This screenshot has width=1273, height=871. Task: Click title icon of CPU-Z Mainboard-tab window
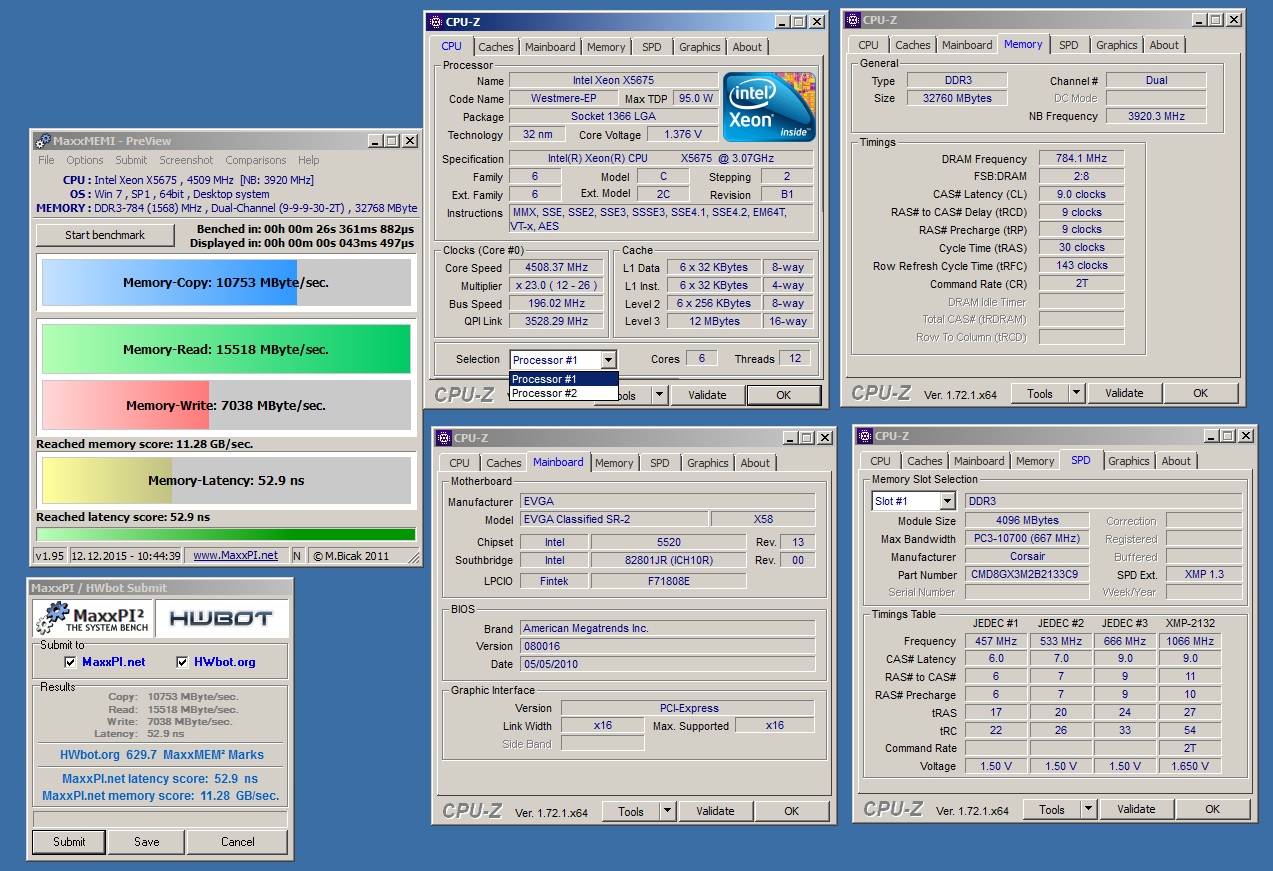443,437
